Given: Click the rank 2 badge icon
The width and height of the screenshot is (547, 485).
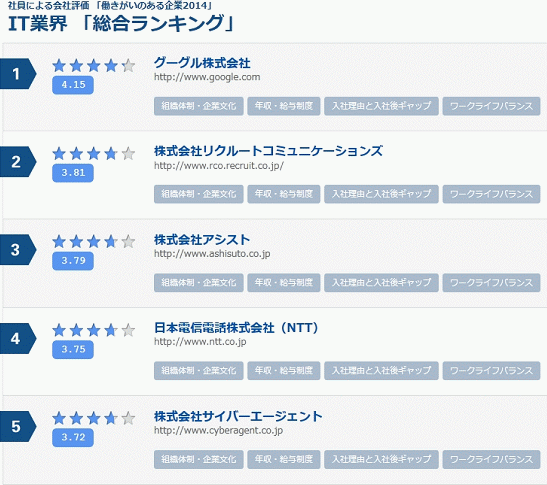Looking at the screenshot, I should [x=18, y=162].
